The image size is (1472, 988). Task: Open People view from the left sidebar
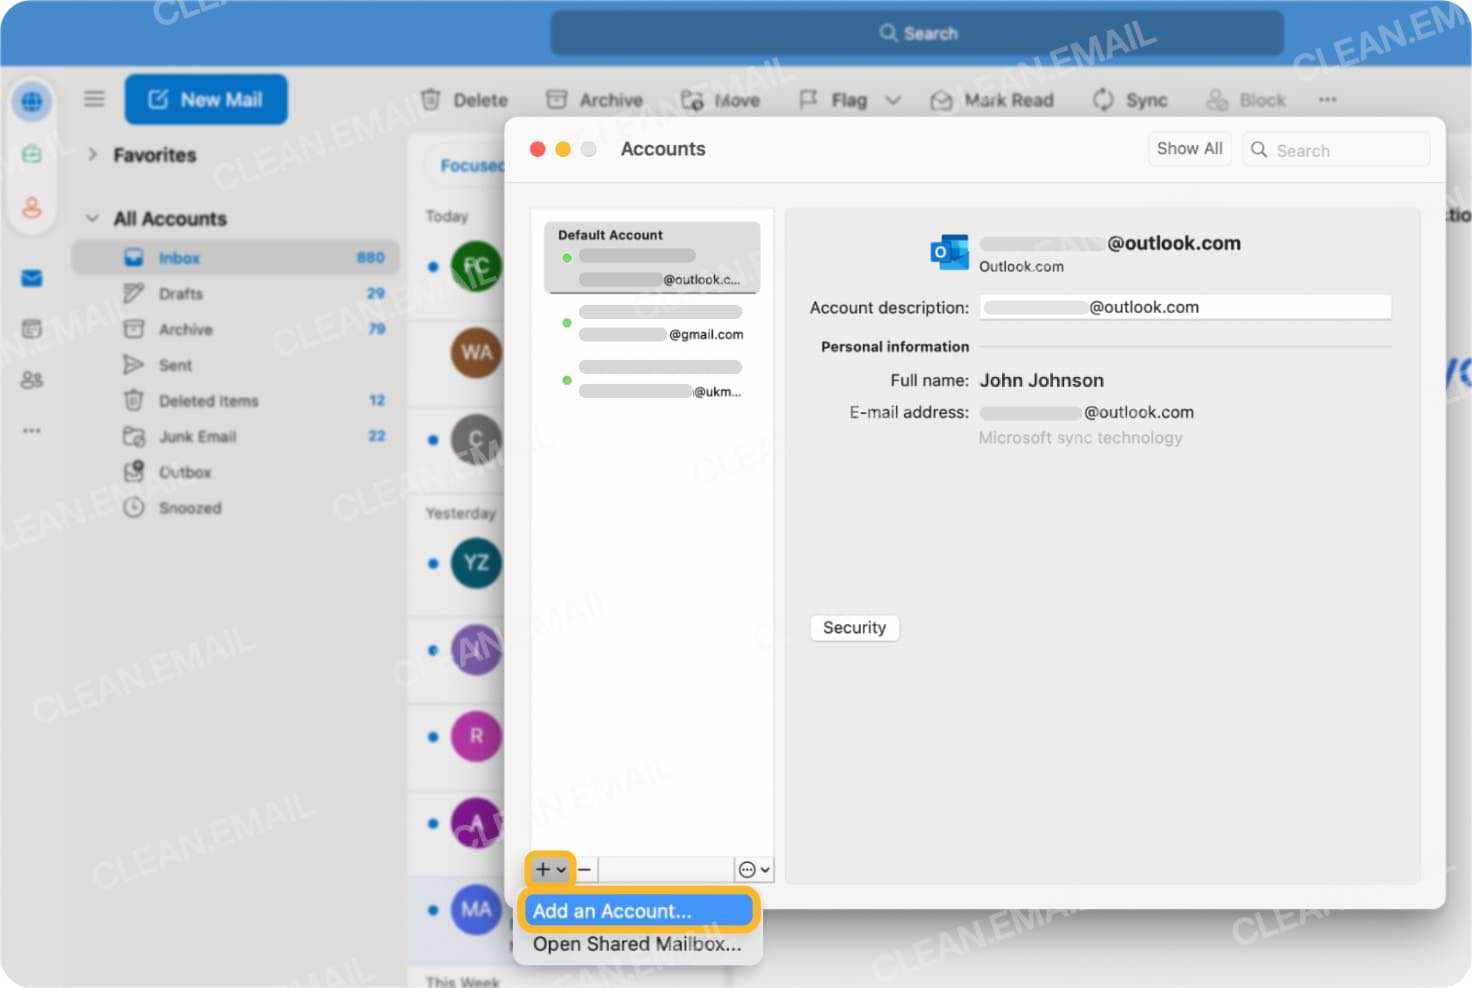(33, 380)
